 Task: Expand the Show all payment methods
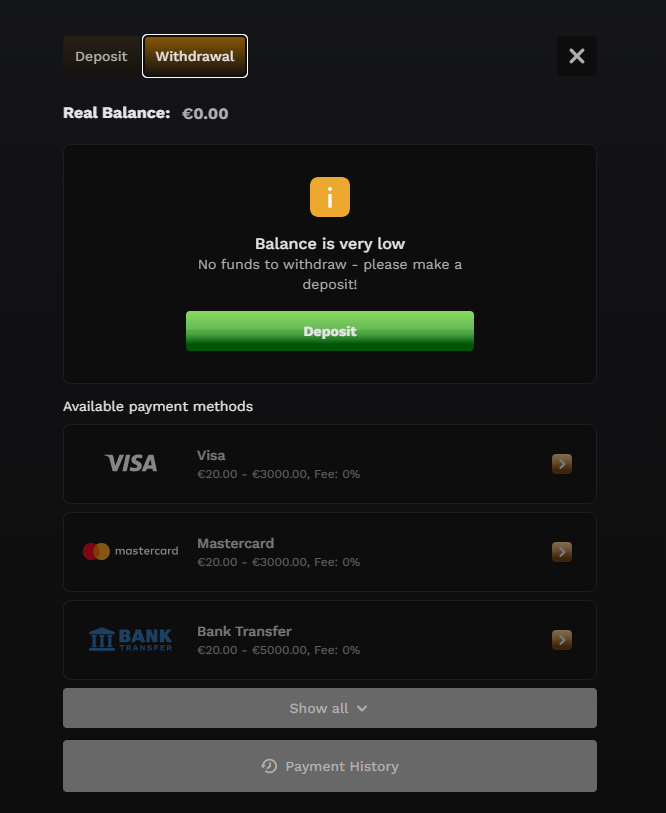[330, 708]
